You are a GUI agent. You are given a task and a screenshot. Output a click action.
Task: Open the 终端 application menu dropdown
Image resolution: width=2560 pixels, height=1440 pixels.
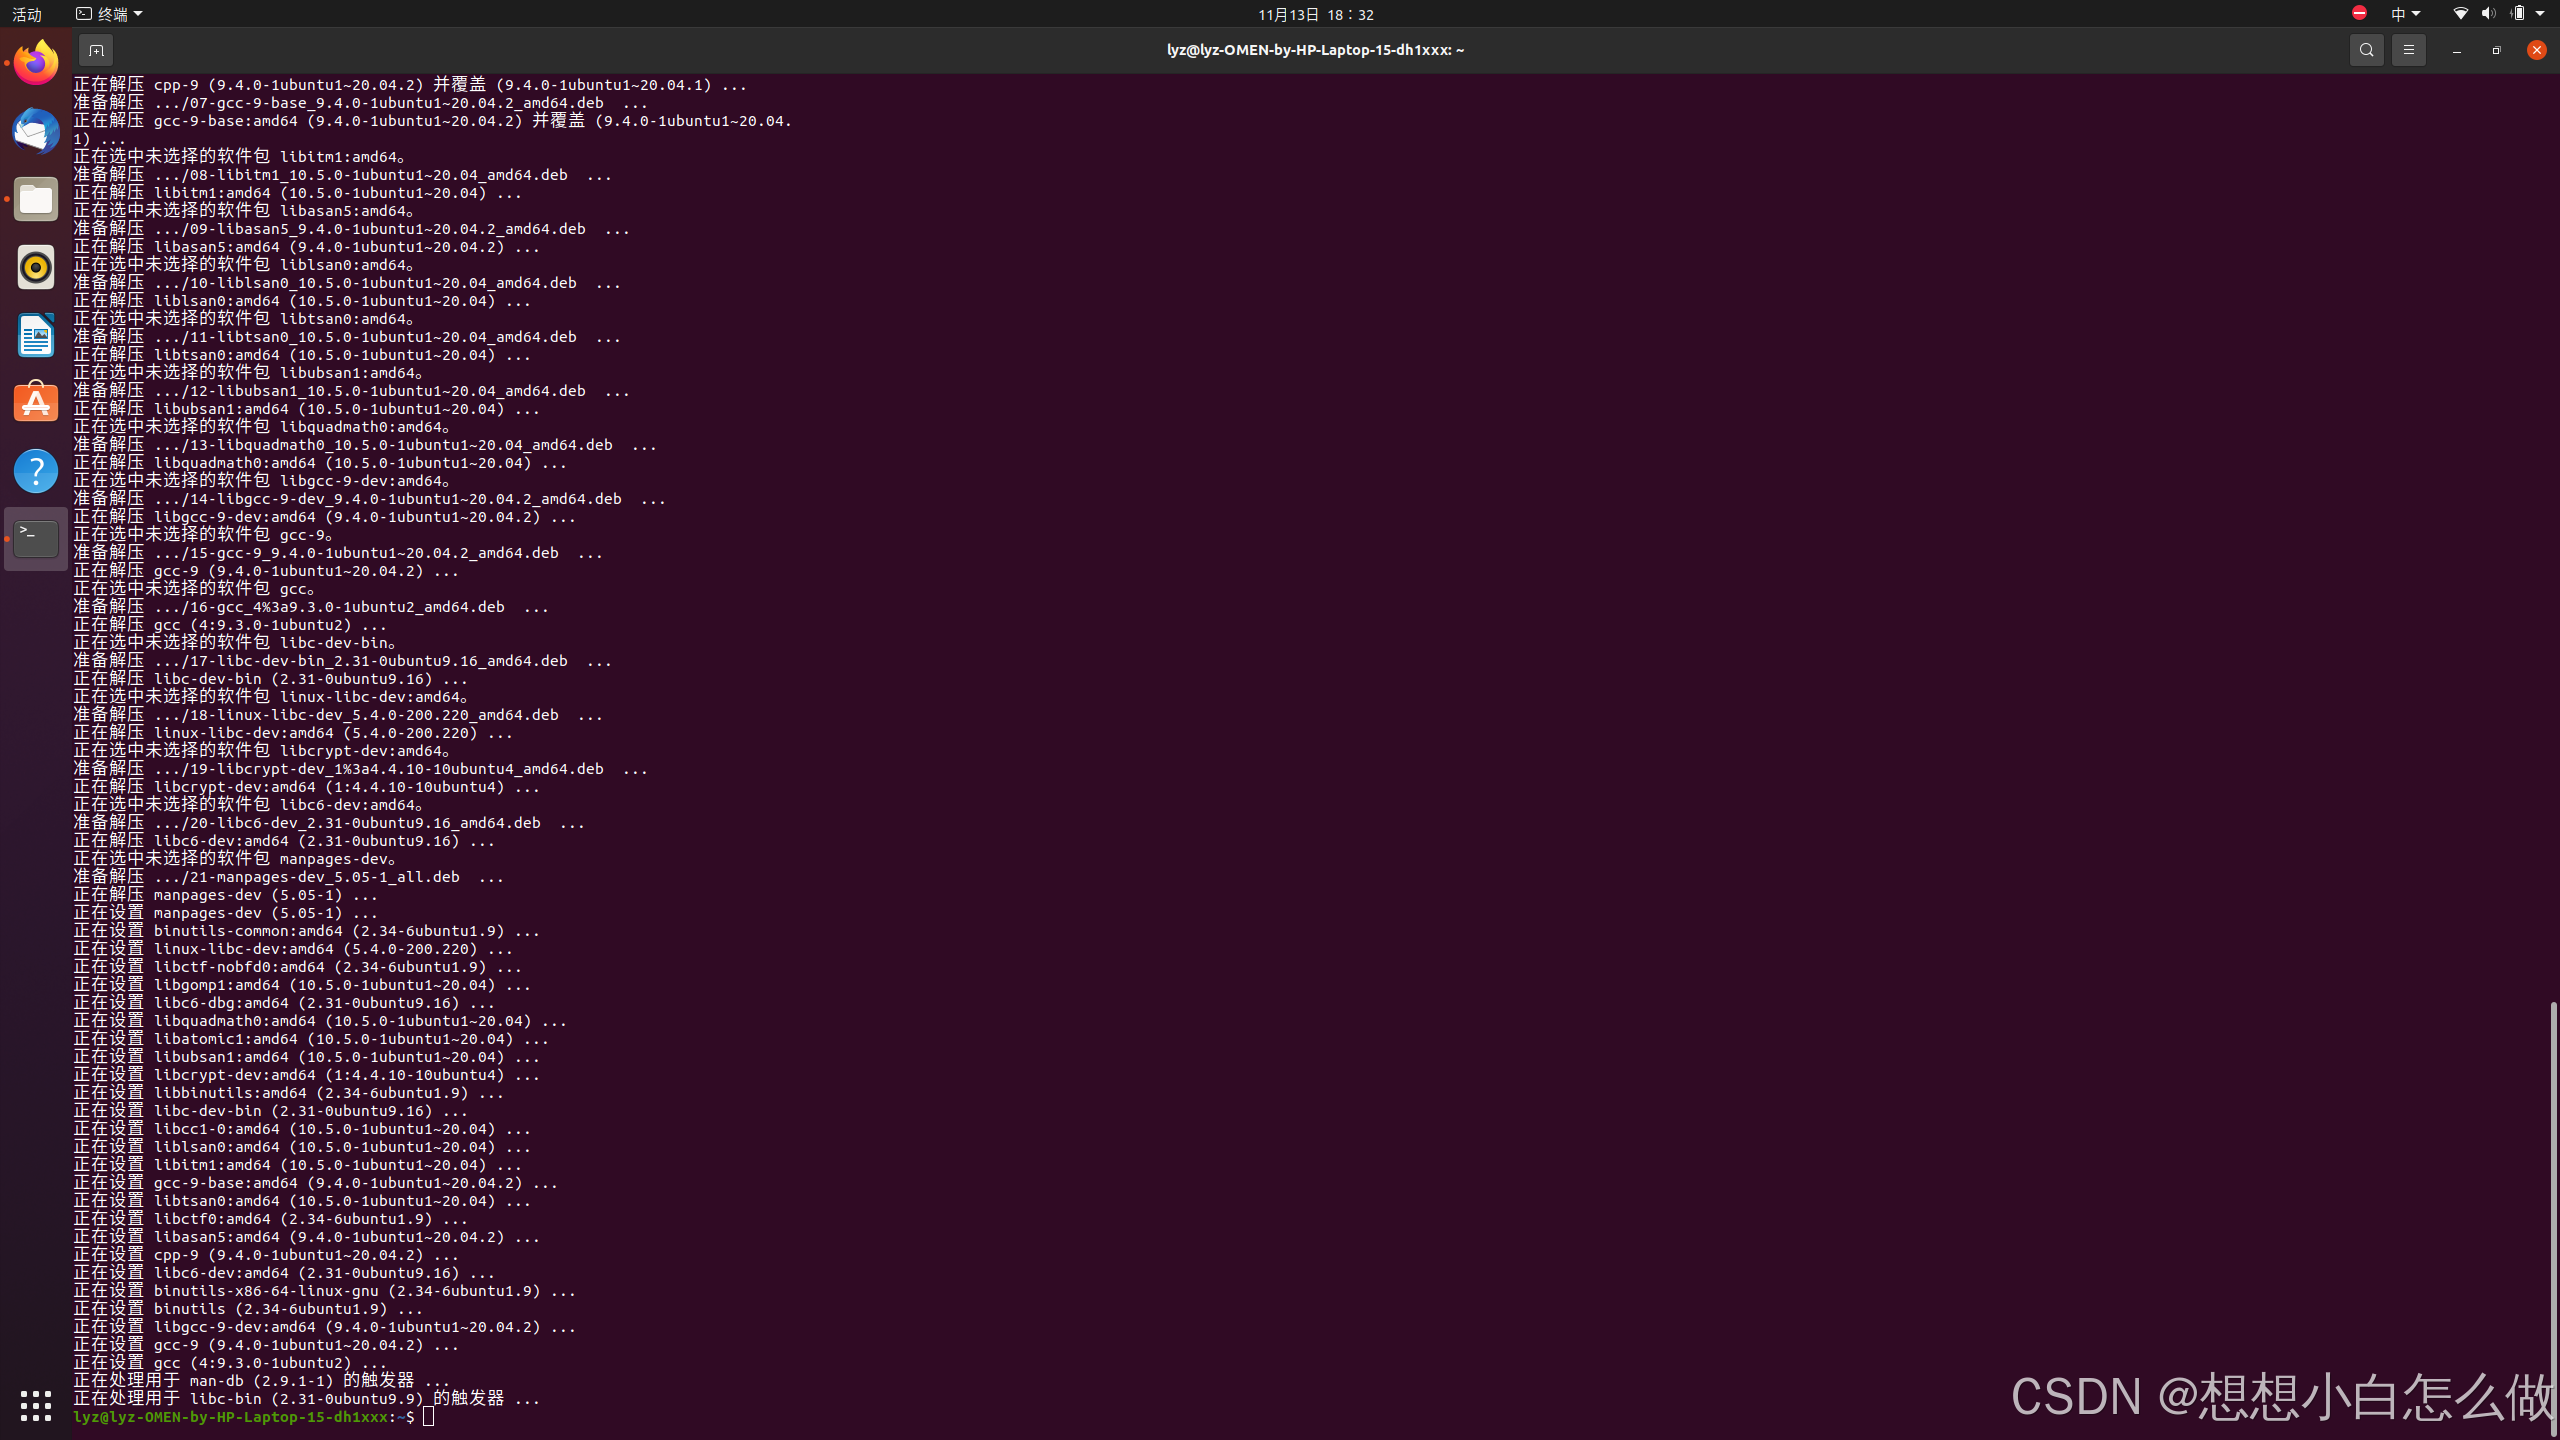(108, 13)
